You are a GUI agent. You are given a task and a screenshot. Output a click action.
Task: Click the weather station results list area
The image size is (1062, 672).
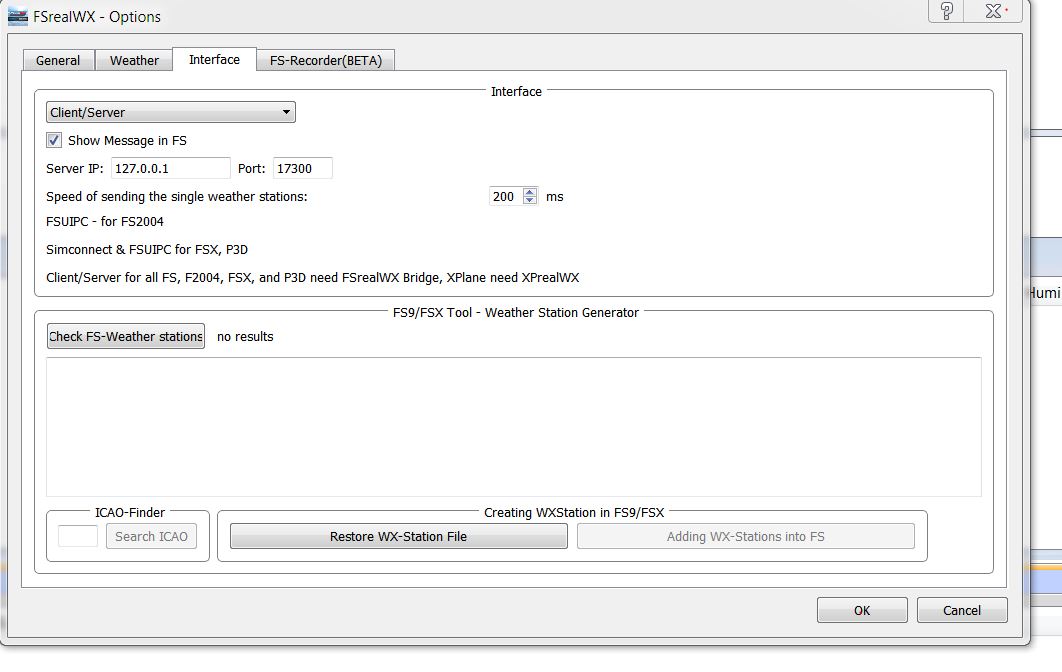513,427
